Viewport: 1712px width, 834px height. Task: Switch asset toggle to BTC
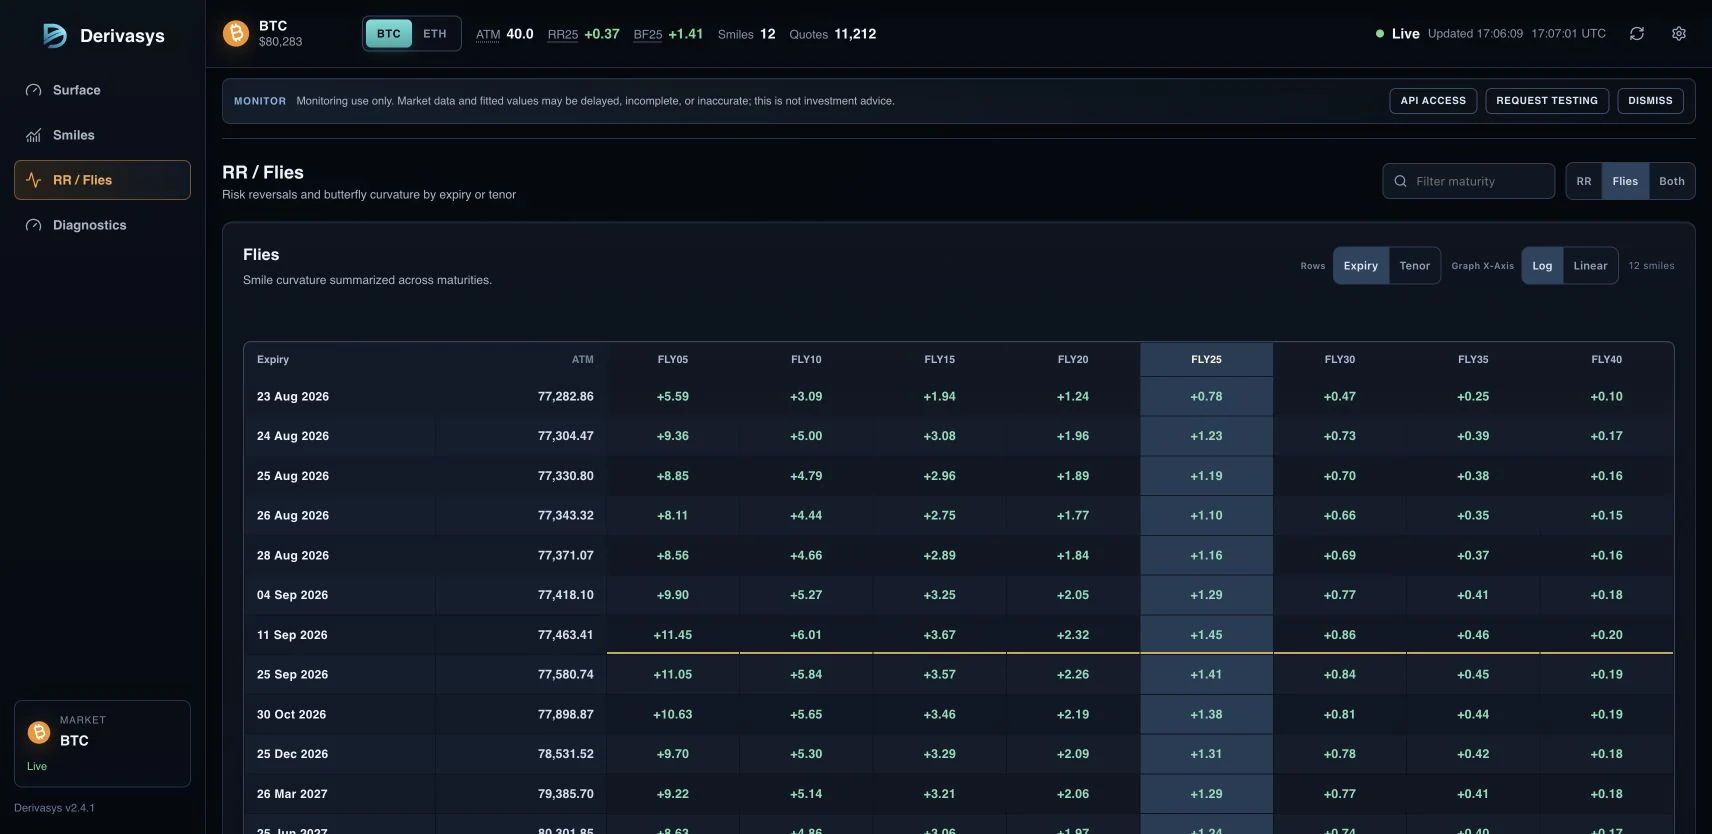(x=389, y=34)
